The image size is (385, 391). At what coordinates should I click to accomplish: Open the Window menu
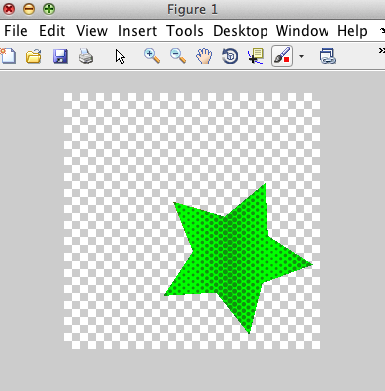302,31
